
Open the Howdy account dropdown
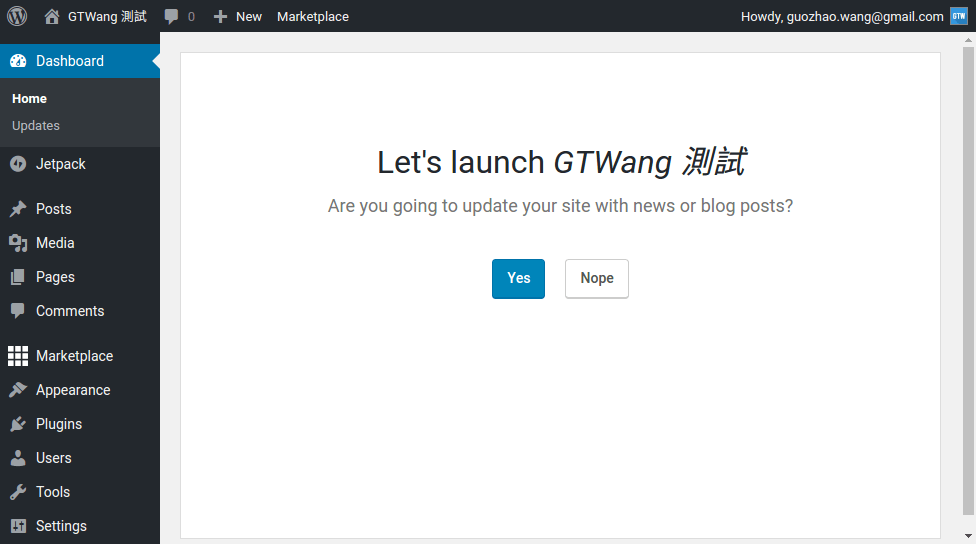tap(842, 16)
